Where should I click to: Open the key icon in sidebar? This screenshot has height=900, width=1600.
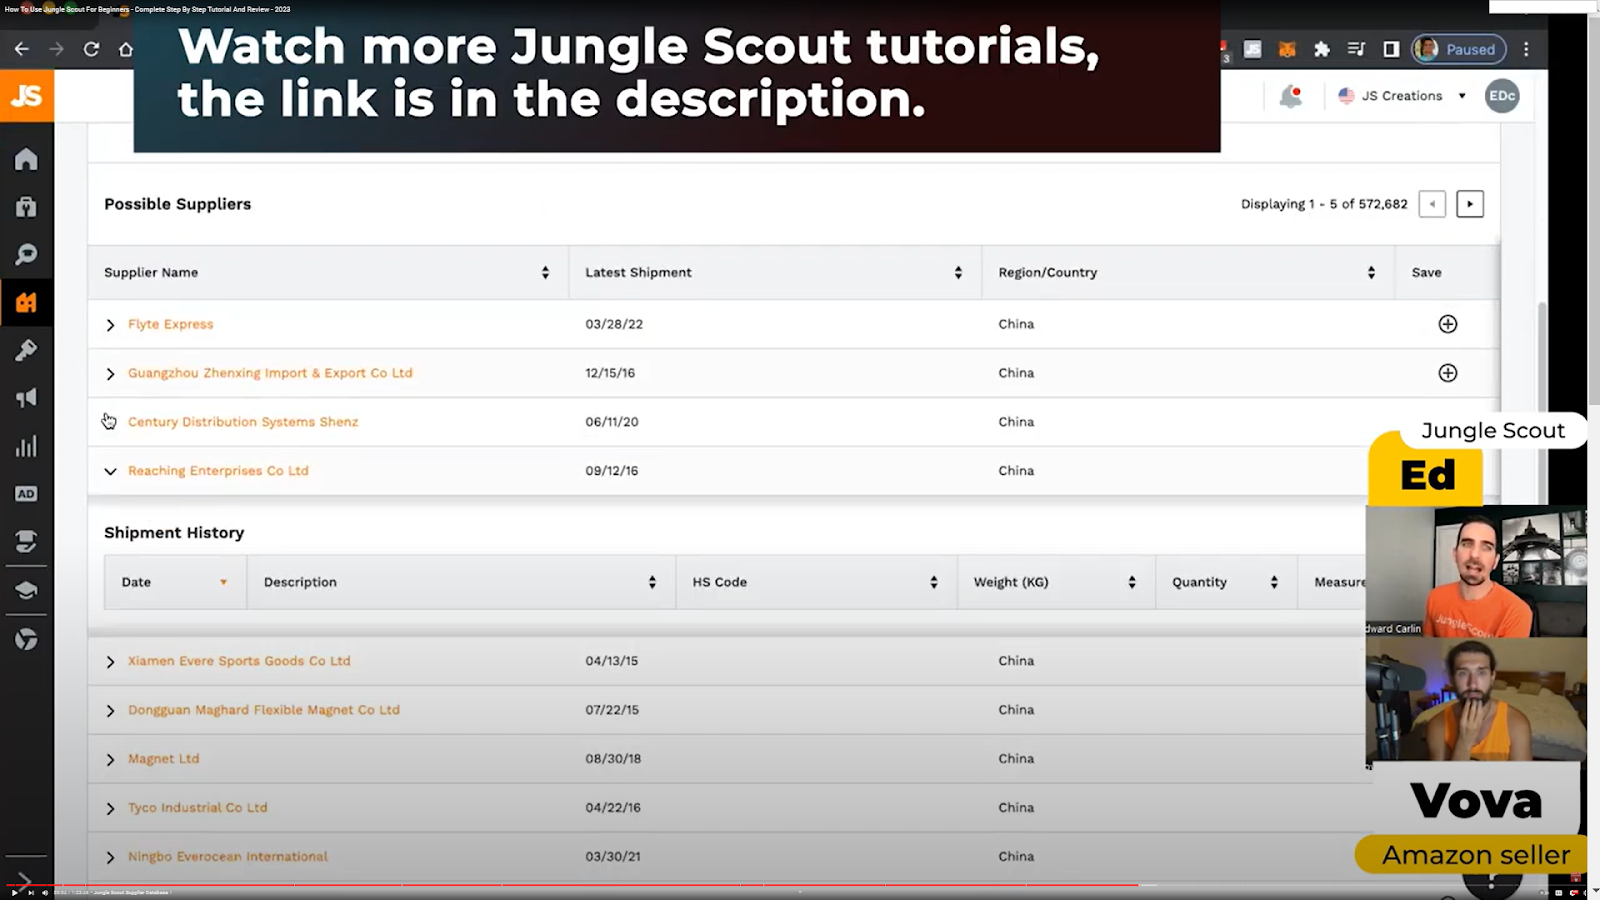point(26,350)
